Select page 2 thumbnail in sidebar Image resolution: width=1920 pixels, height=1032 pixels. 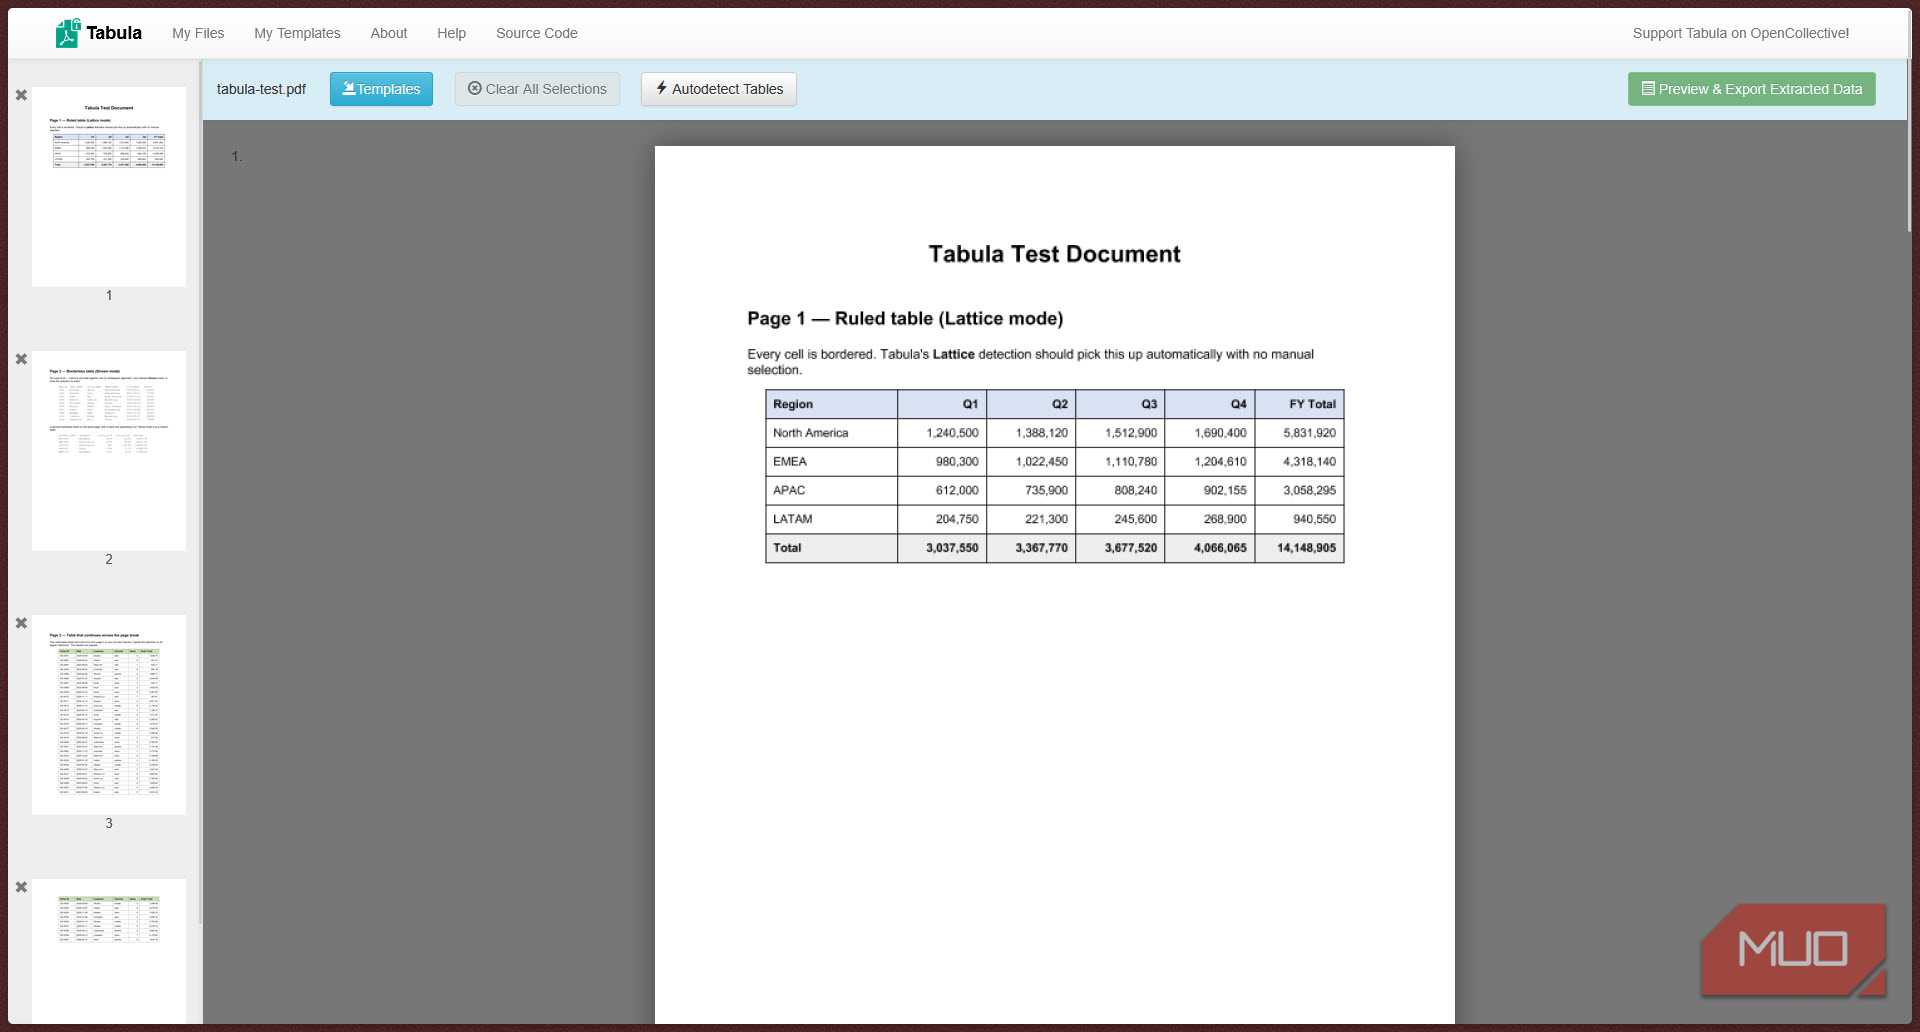tap(109, 451)
